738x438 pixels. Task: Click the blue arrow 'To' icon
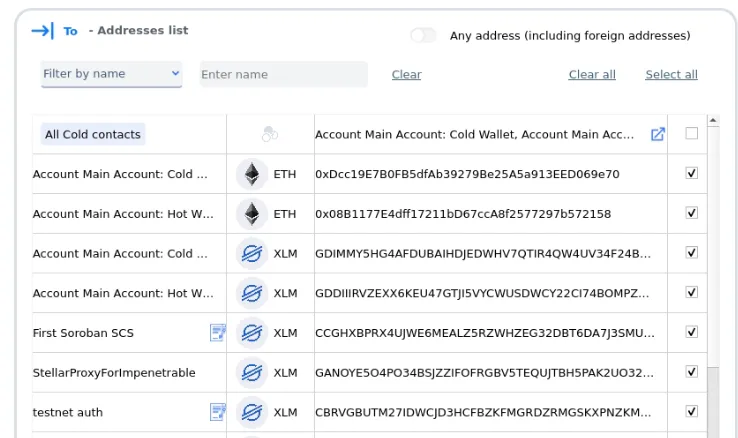(x=43, y=31)
